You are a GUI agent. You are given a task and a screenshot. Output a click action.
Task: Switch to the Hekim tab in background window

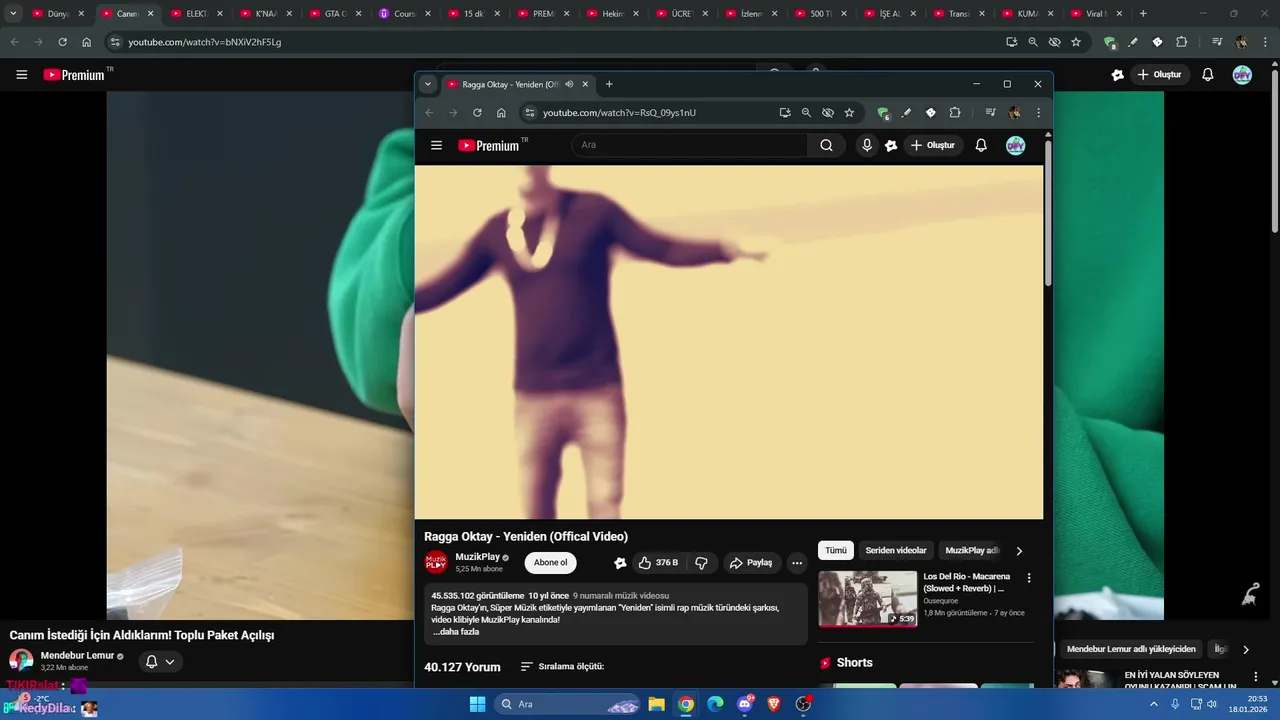tap(610, 14)
